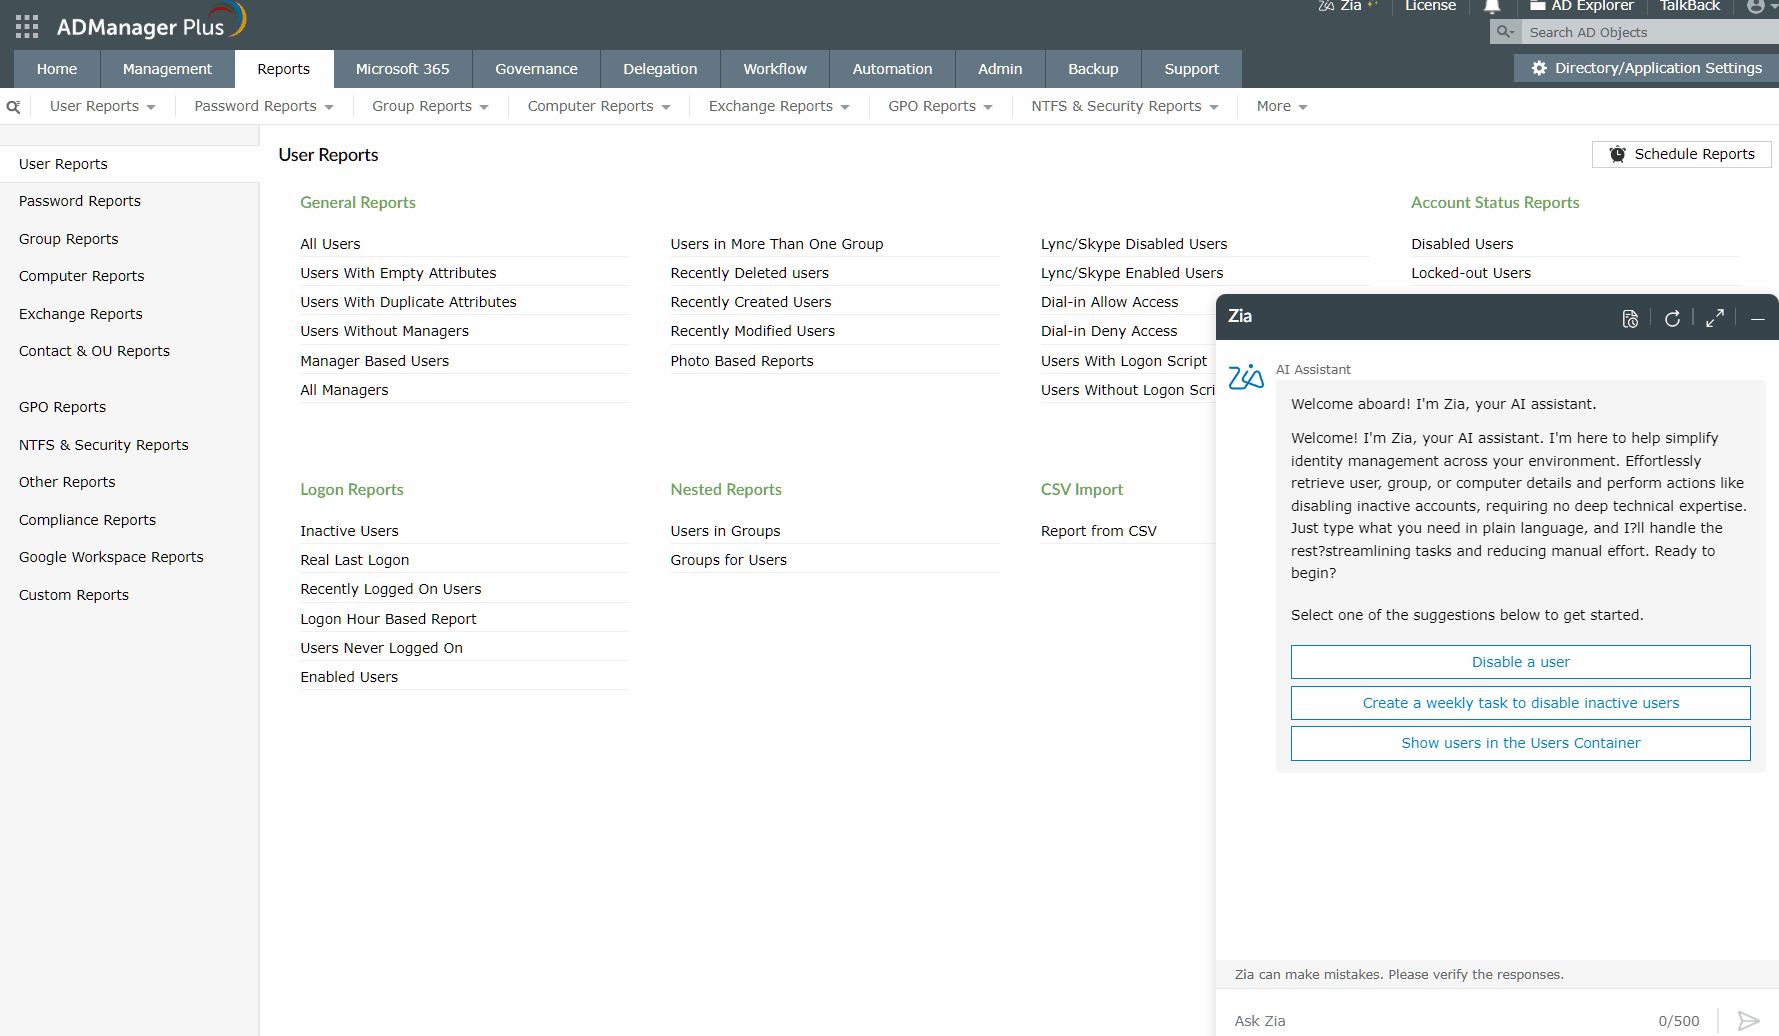Screen dimensions: 1779x1036
Task: Open the Real Last Logon report
Action: (x=355, y=560)
